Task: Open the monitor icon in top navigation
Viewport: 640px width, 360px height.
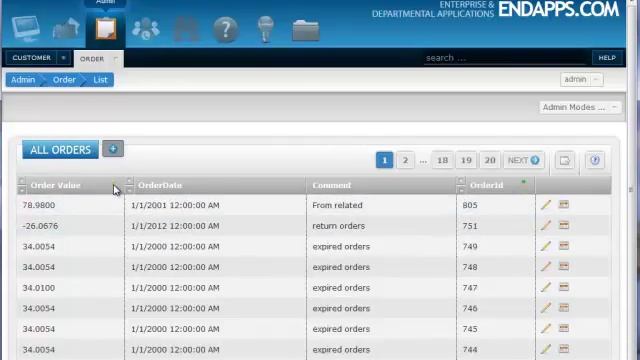Action: 26,29
